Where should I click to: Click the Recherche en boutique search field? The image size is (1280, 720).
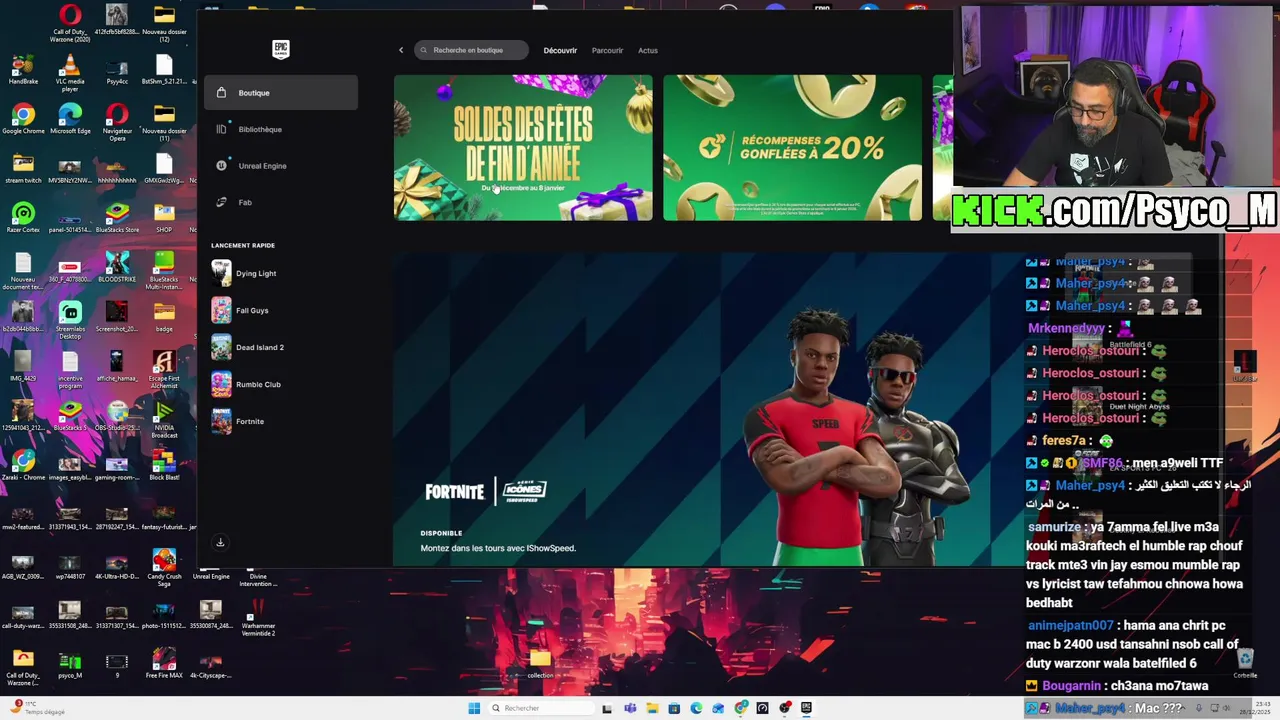[471, 50]
